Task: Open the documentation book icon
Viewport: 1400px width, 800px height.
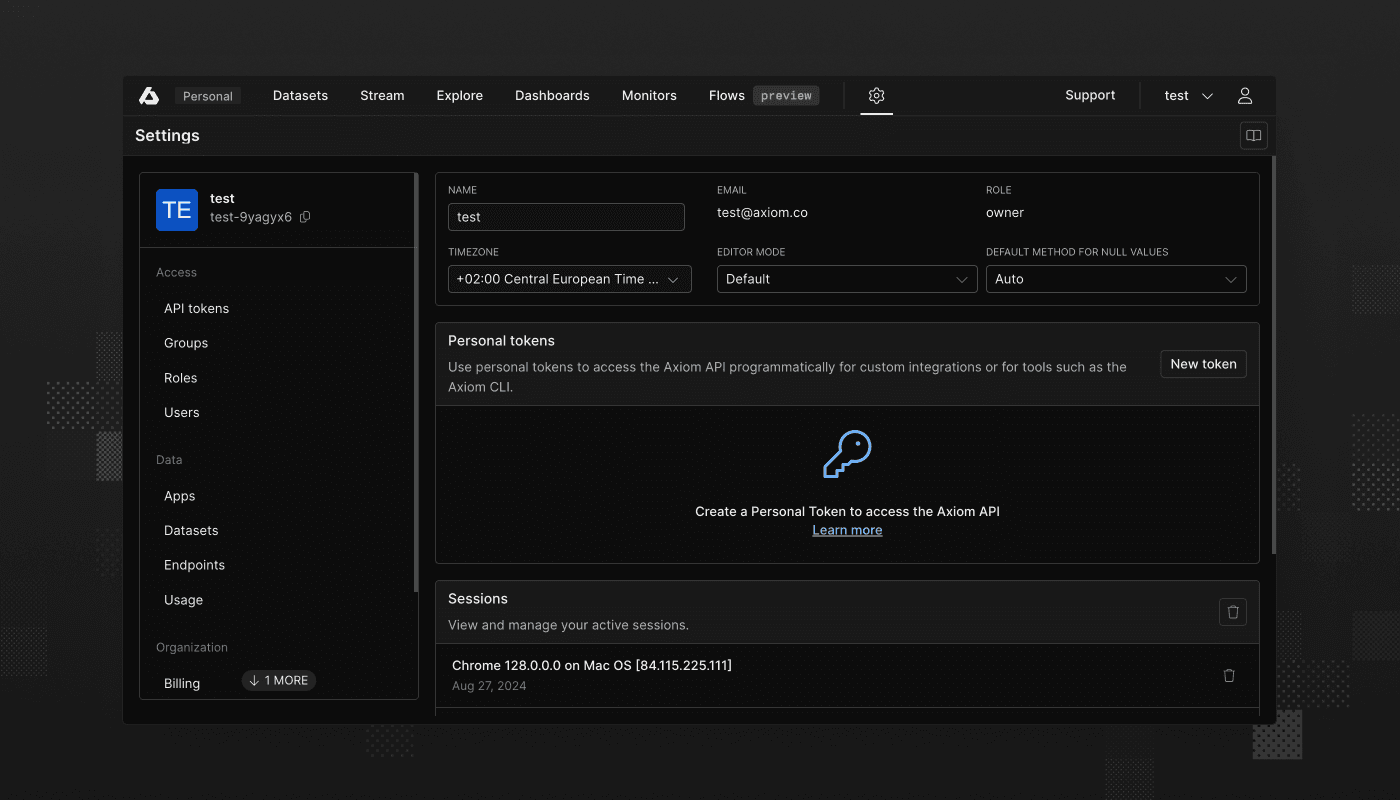Action: (1253, 135)
